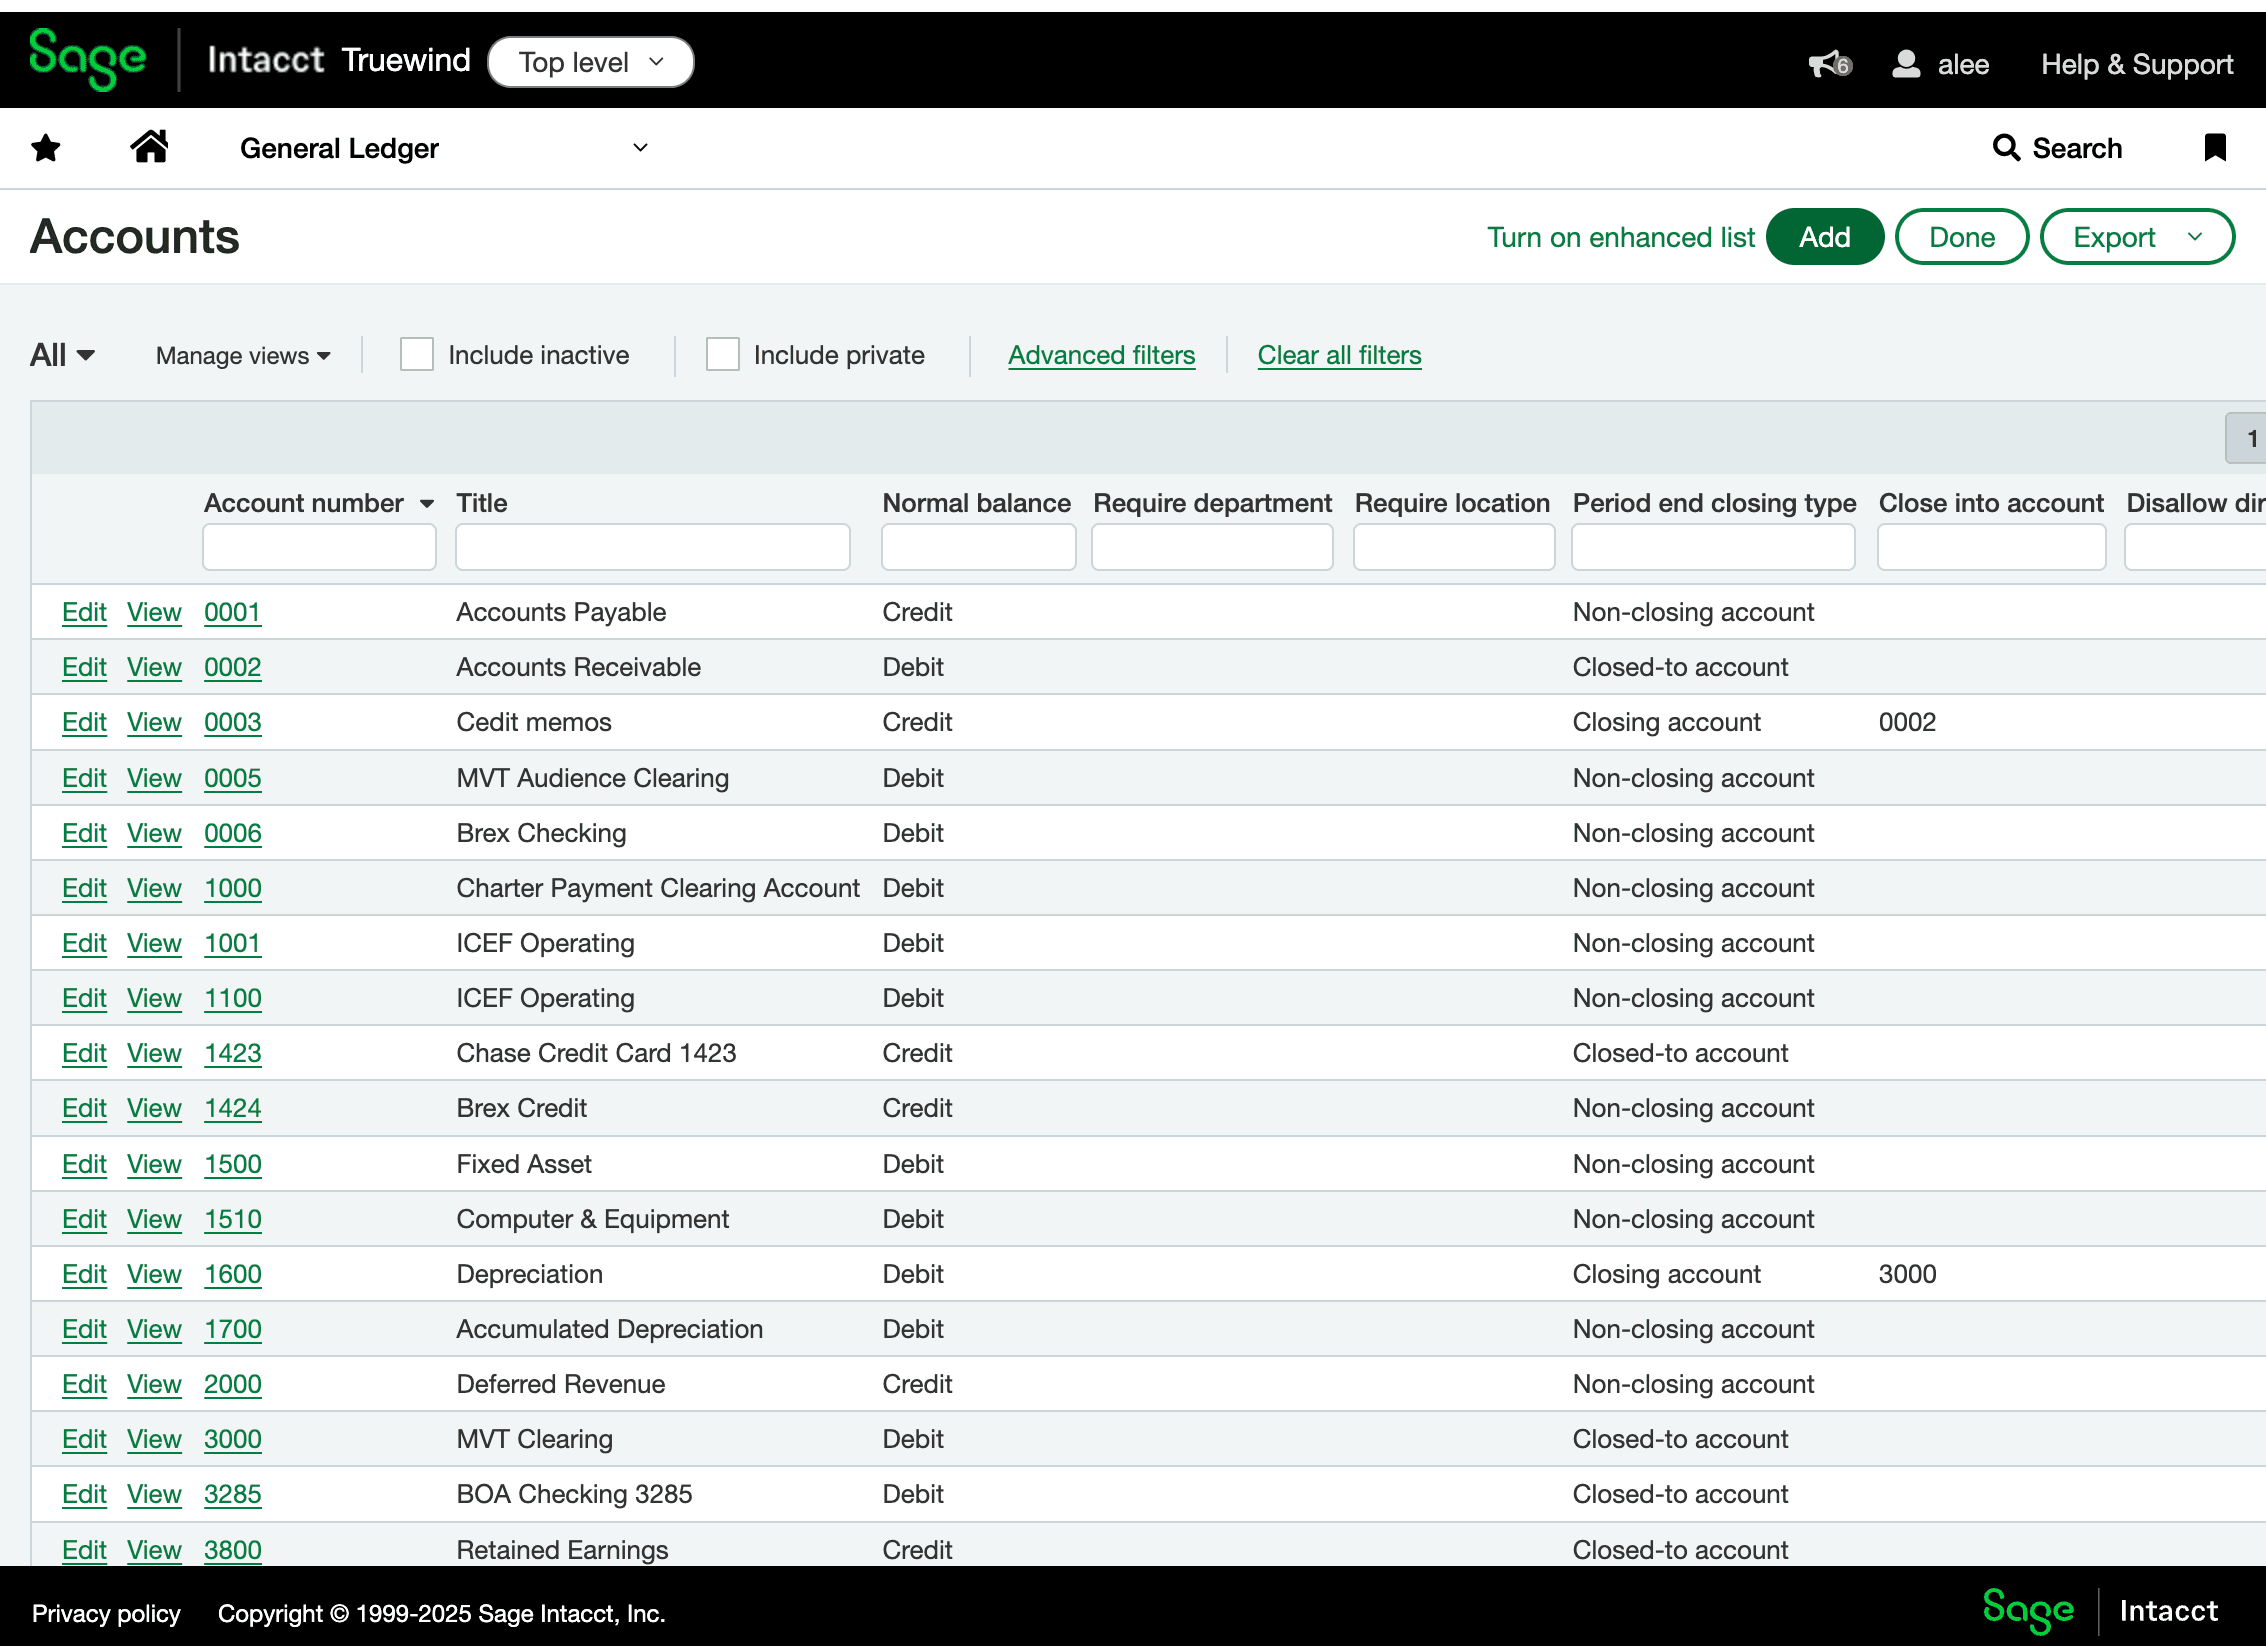Open account number 3800 link
The image size is (2266, 1646).
[x=233, y=1550]
